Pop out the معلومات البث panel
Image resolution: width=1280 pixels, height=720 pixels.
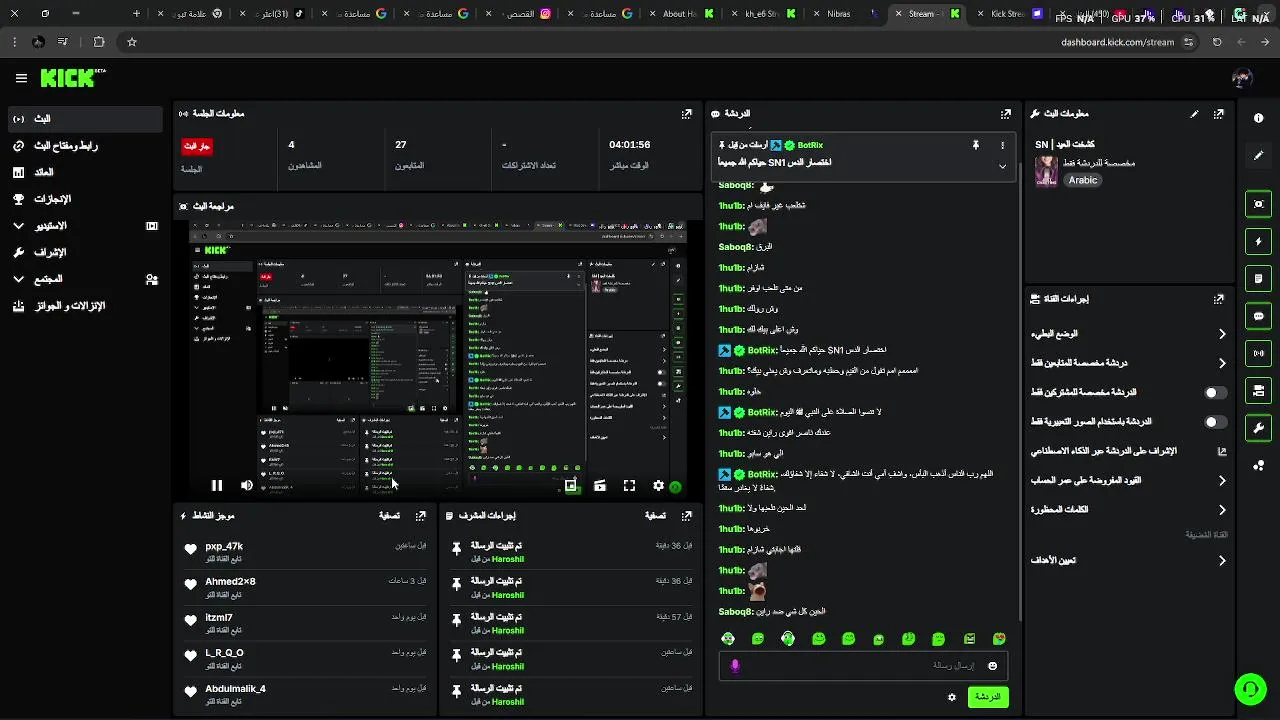pos(1218,114)
